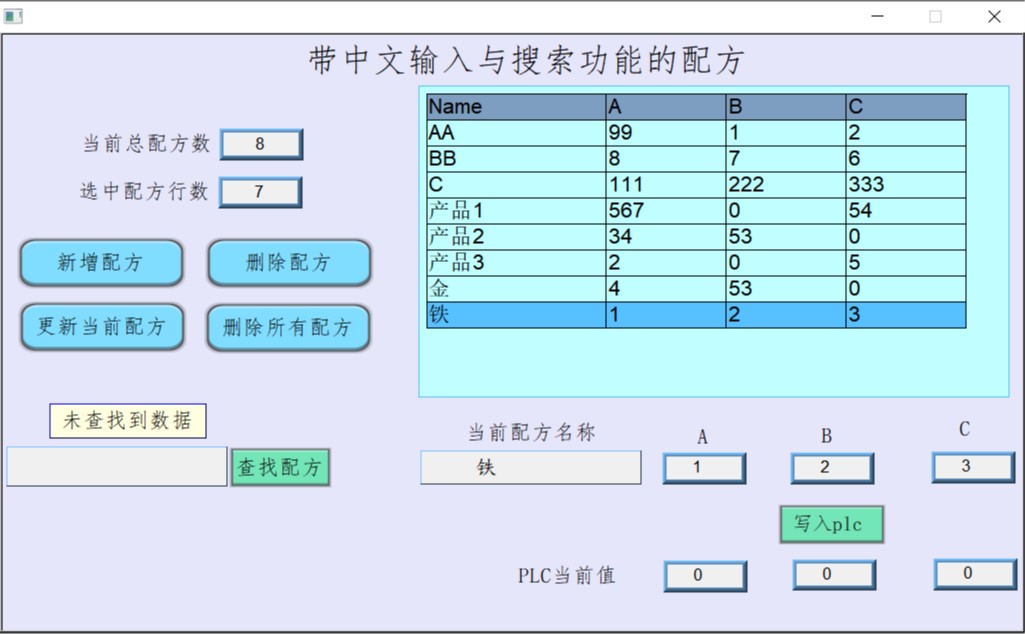Click the 当前总配方数 value field

260,144
